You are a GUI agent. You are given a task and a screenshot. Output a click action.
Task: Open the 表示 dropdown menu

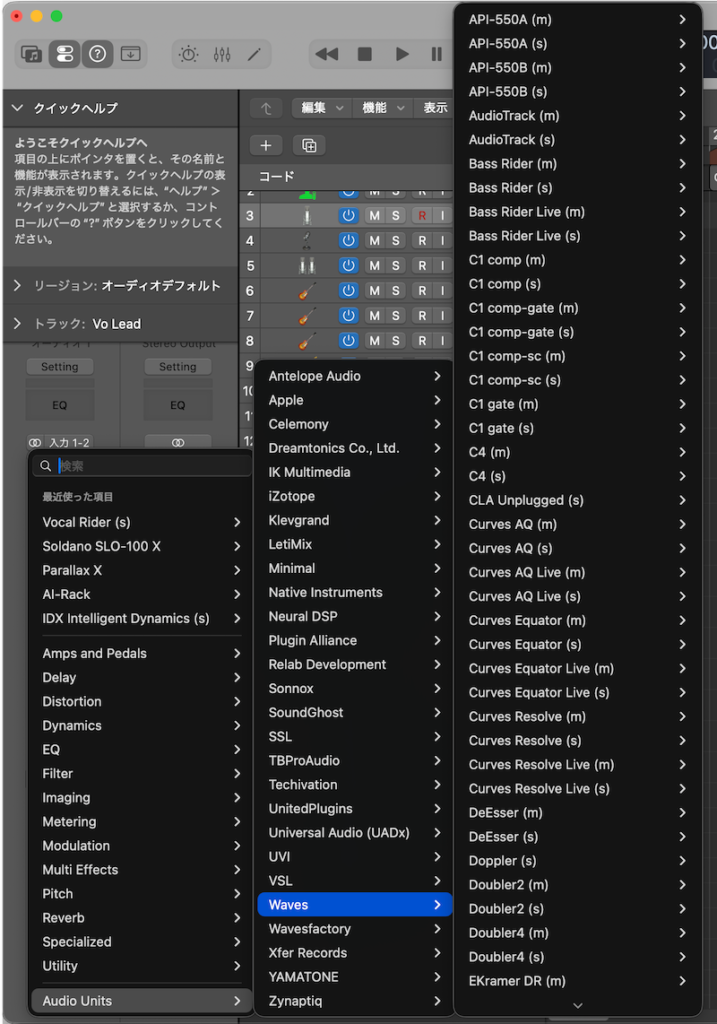pos(434,108)
